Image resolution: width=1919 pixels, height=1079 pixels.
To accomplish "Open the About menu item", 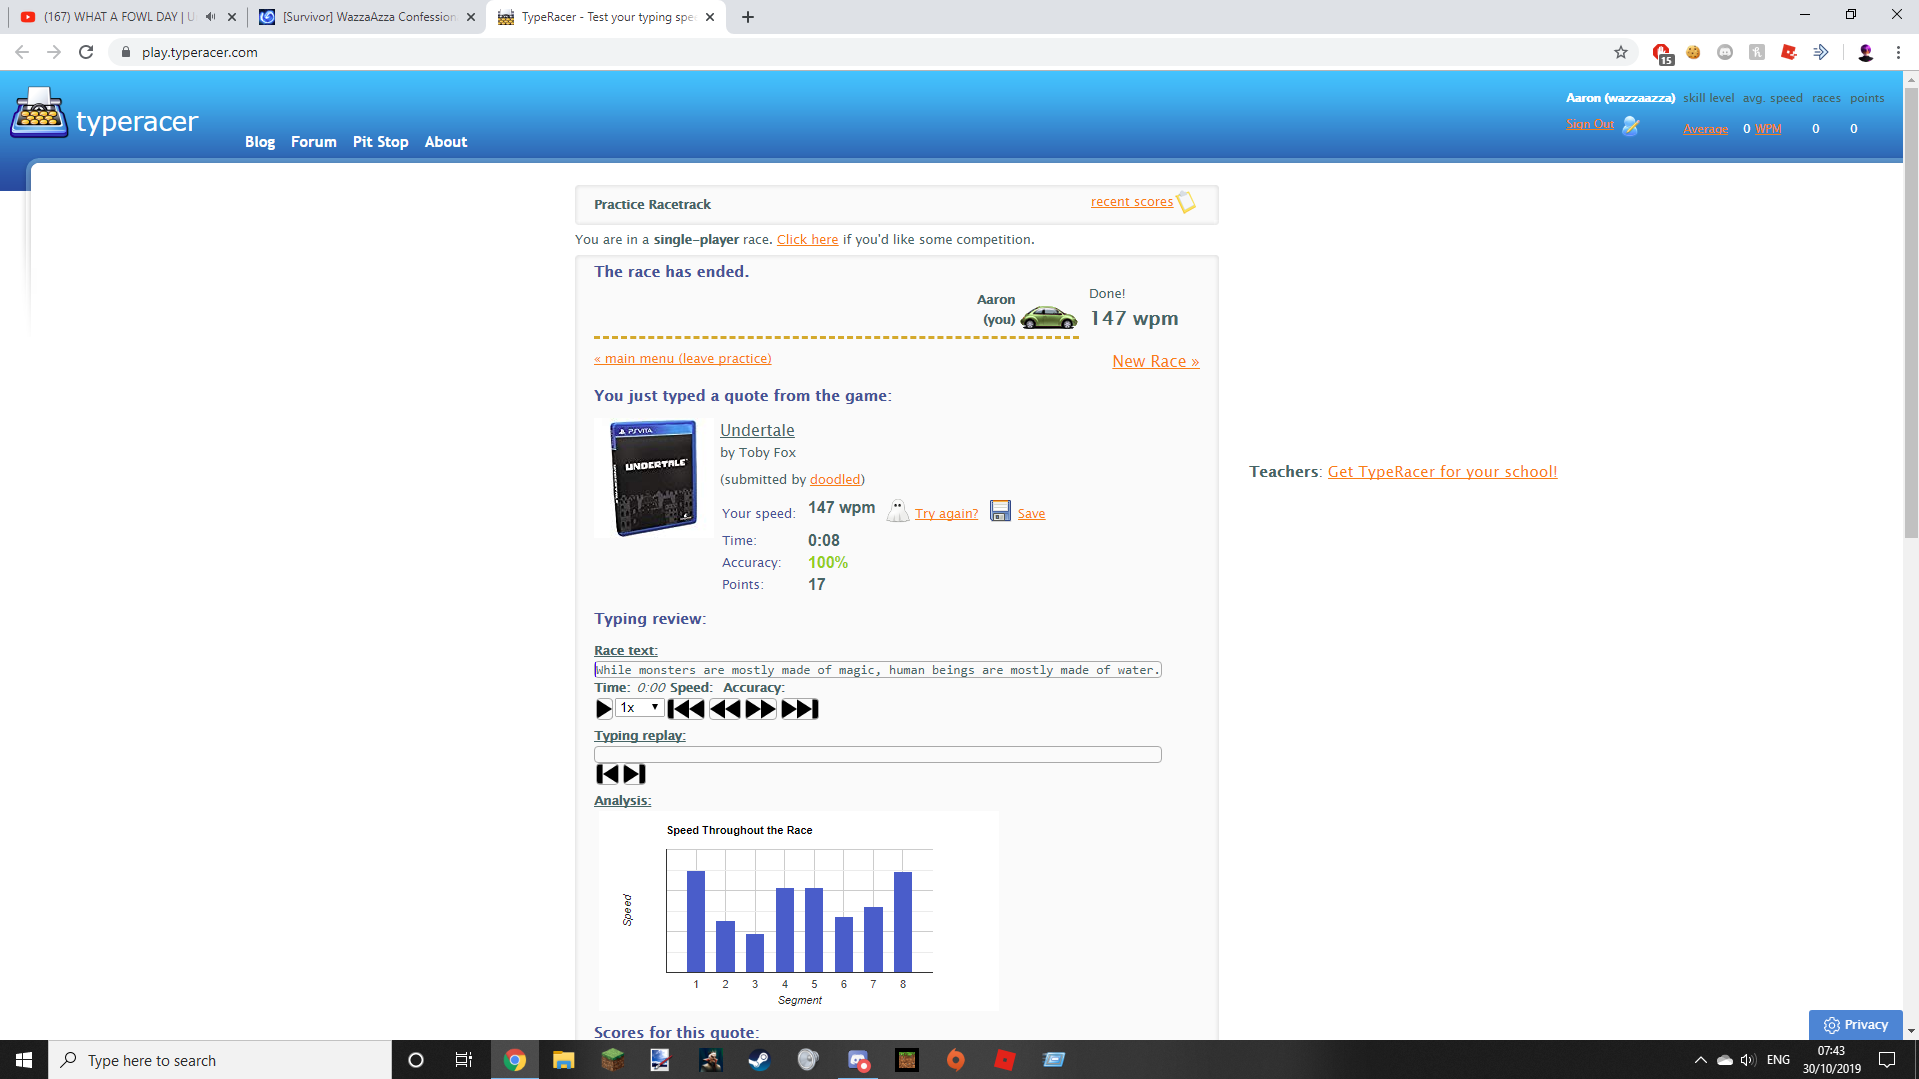I will [446, 142].
